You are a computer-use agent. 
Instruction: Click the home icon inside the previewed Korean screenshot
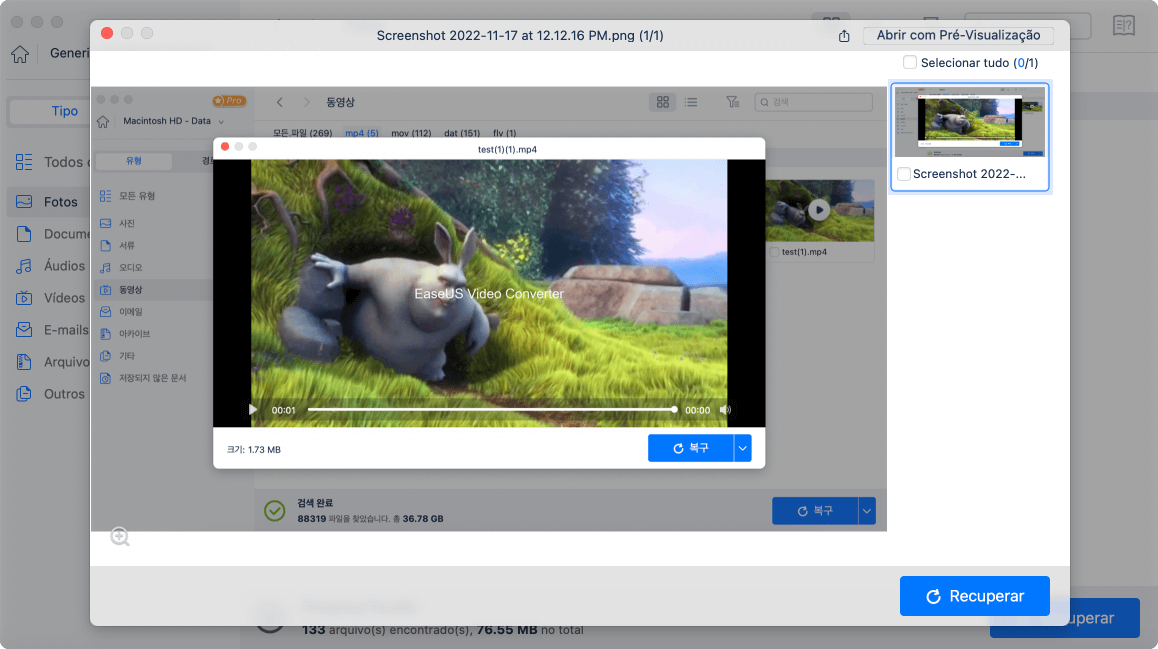[x=103, y=122]
